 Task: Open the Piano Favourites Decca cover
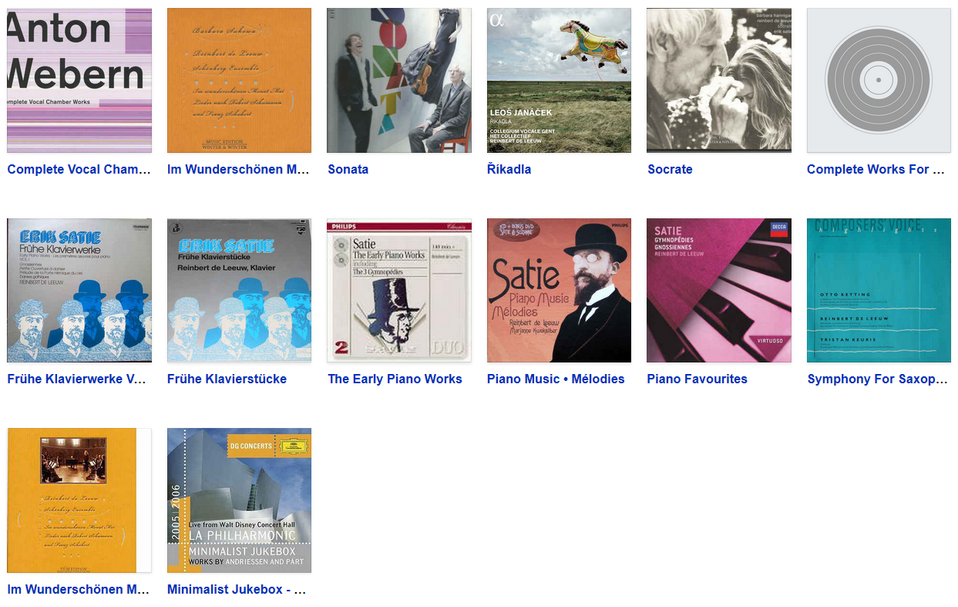[x=718, y=290]
